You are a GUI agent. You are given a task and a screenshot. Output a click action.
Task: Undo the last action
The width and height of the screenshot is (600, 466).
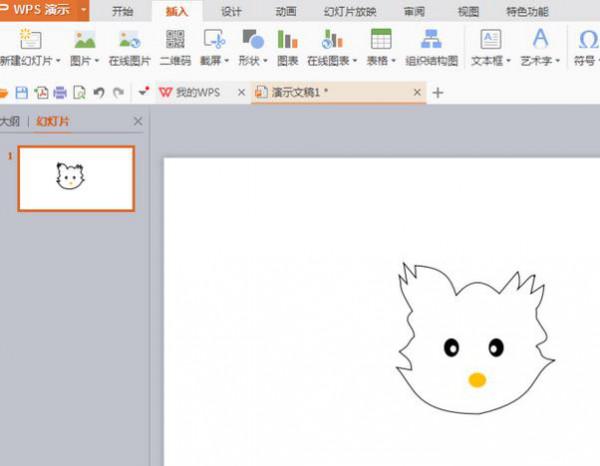tap(98, 93)
